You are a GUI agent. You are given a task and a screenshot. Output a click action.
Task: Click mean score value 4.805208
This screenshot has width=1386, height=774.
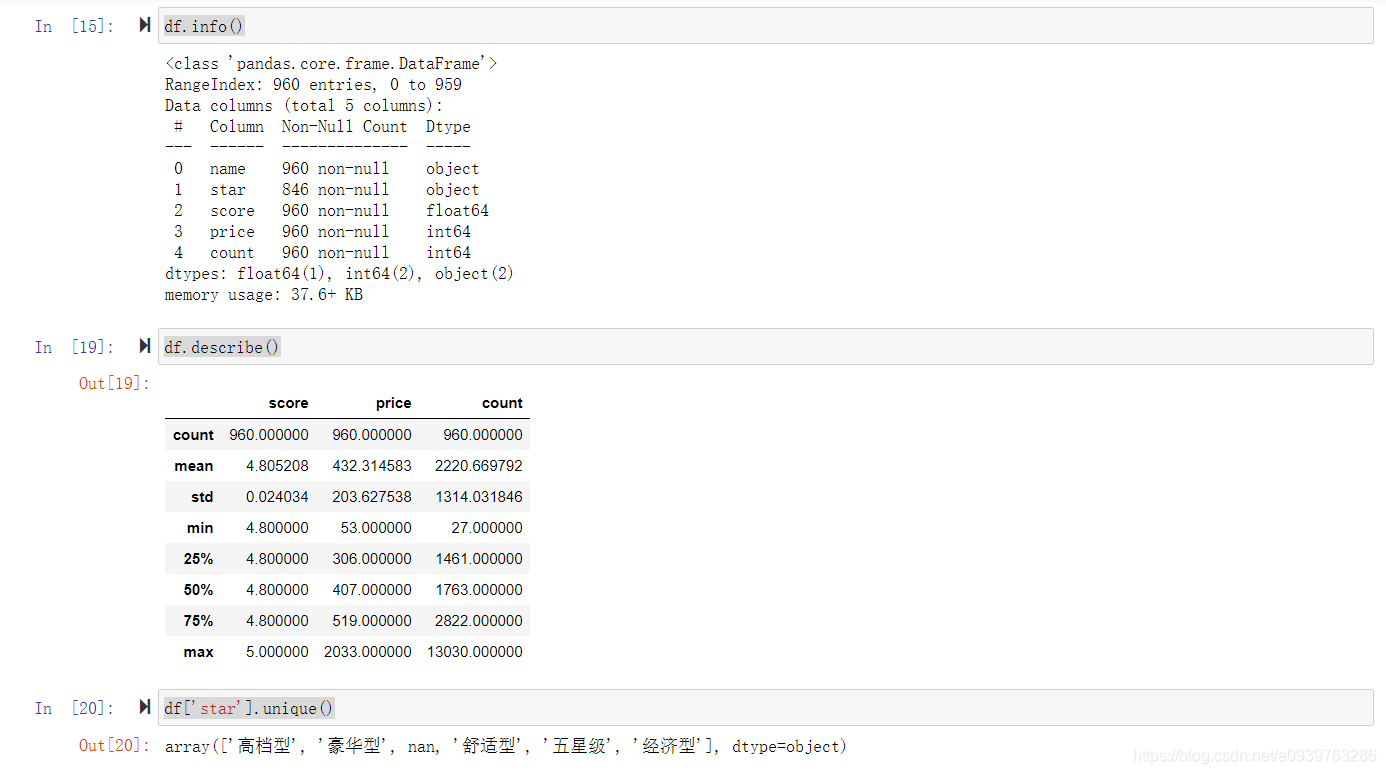pos(277,466)
